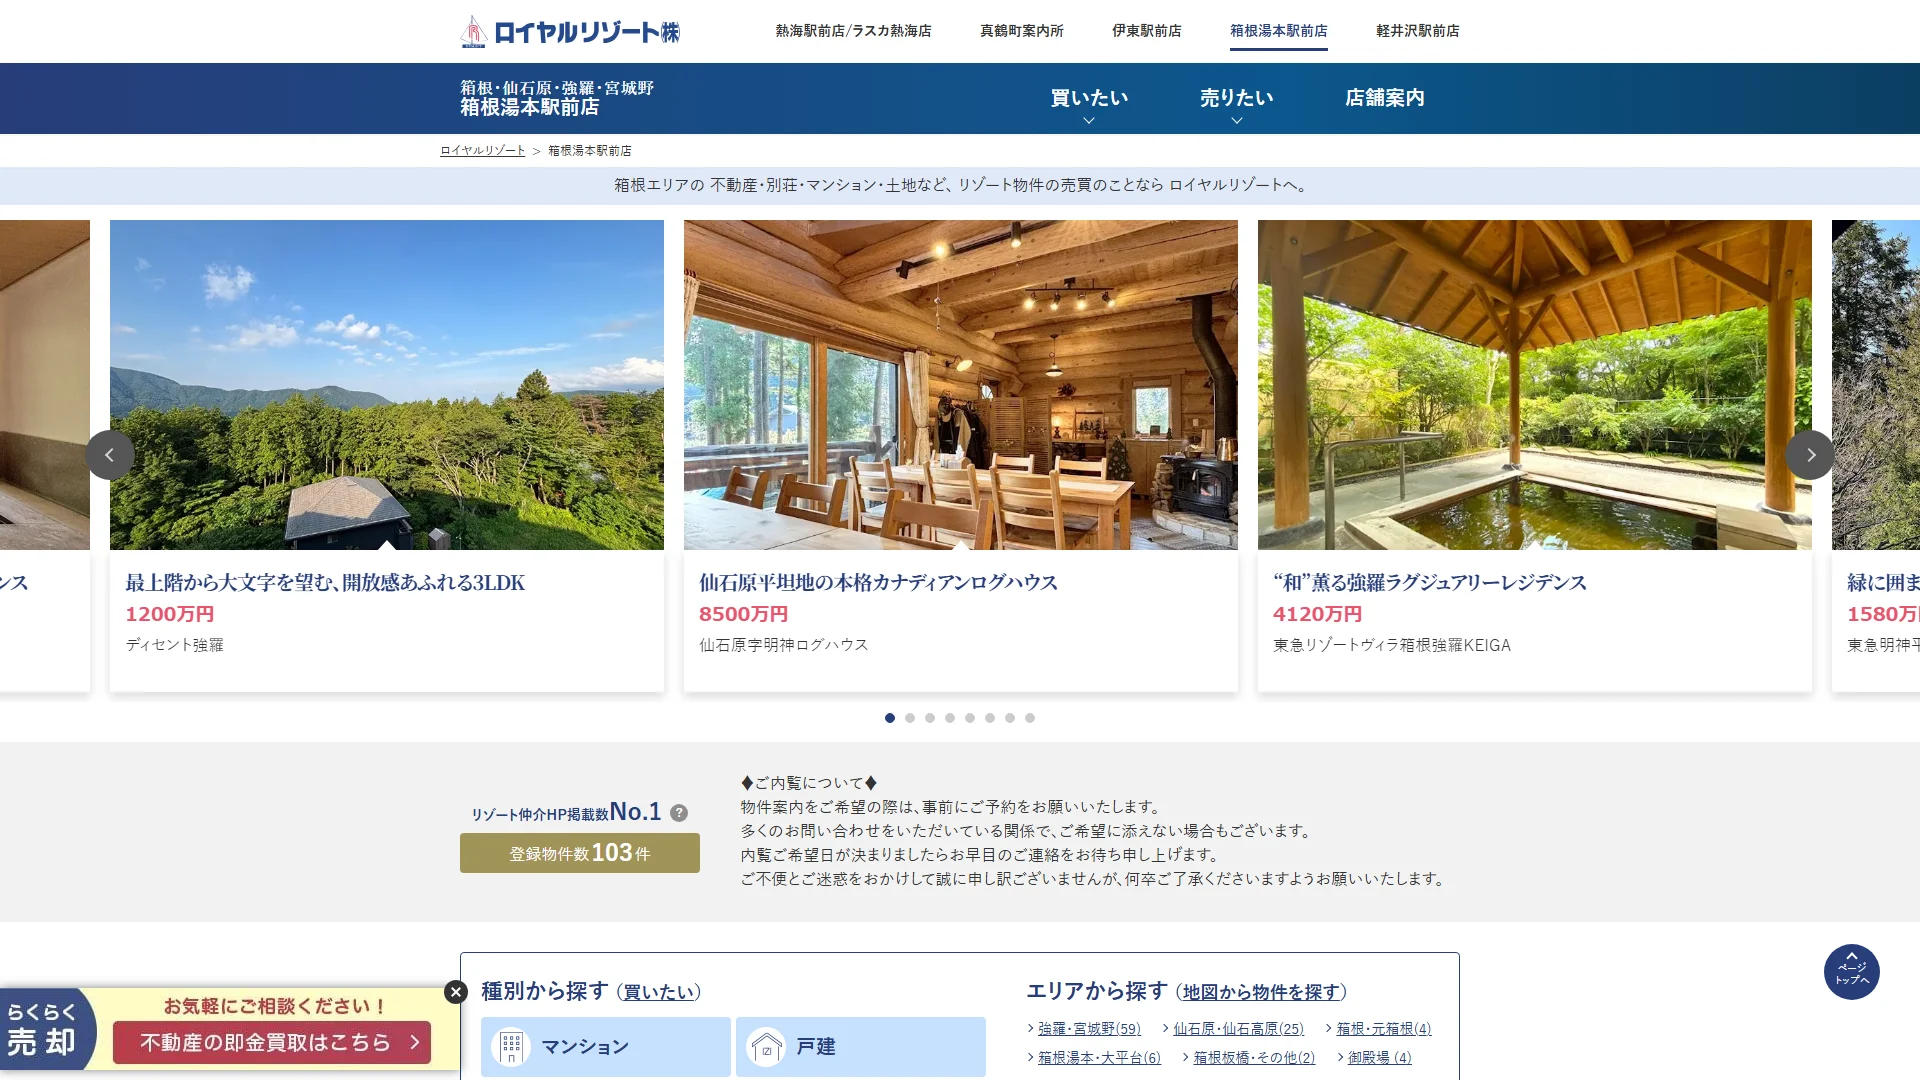Open 真鶴町案内所 tab

coord(1022,31)
